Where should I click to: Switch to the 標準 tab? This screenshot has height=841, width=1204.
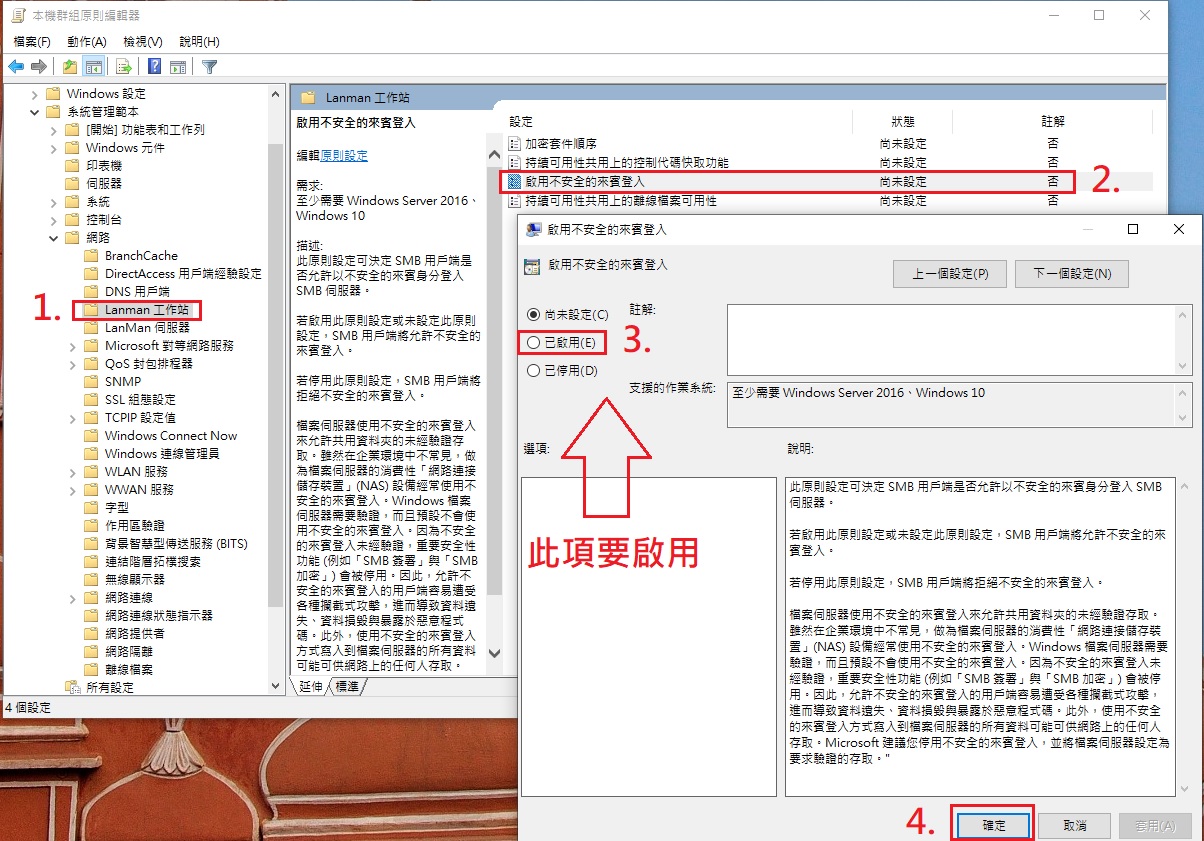coord(347,686)
